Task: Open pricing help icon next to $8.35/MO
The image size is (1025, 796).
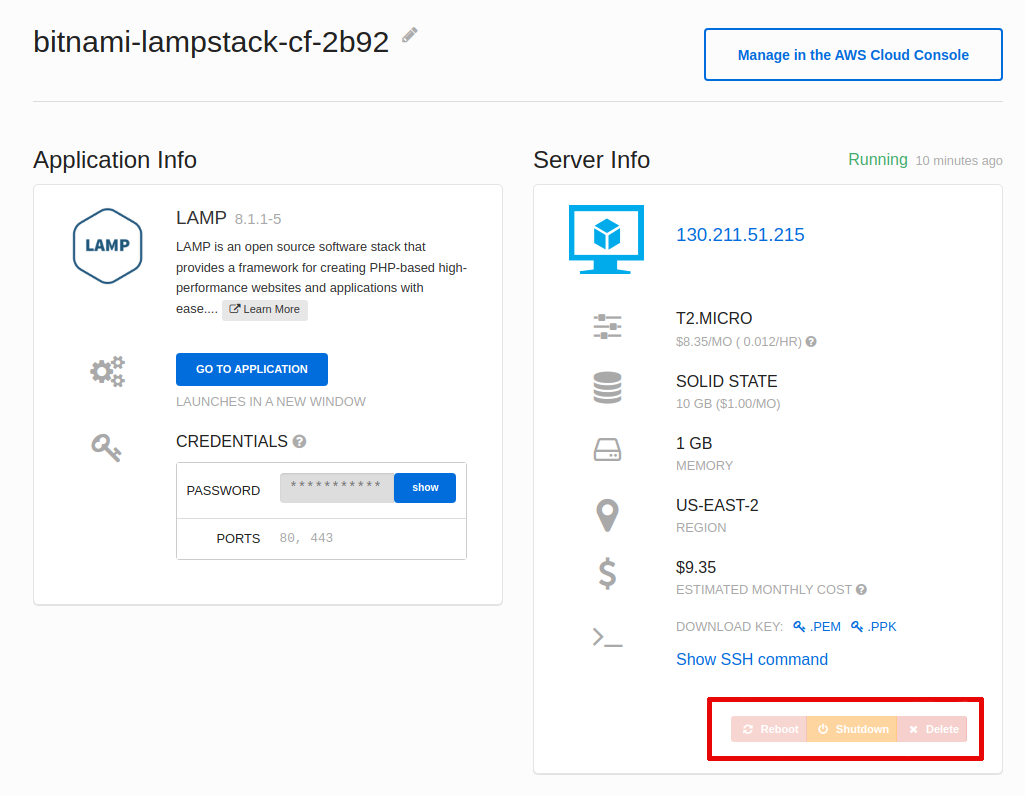Action: tap(811, 341)
